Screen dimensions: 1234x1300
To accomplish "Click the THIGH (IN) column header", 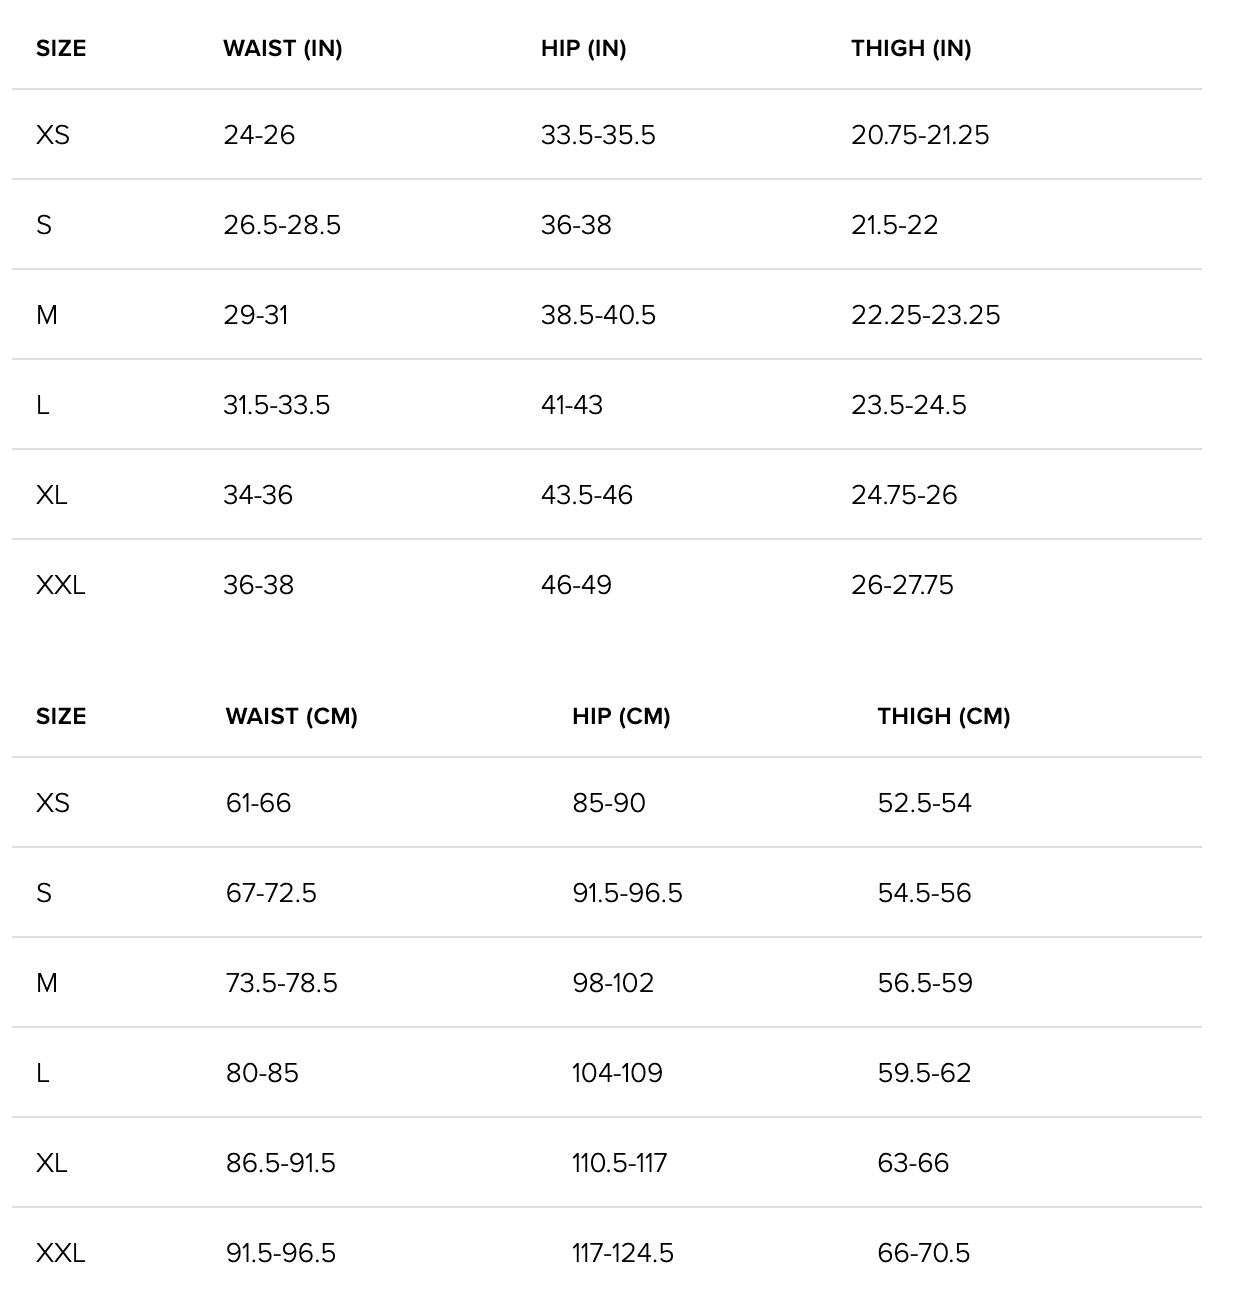I will (911, 48).
